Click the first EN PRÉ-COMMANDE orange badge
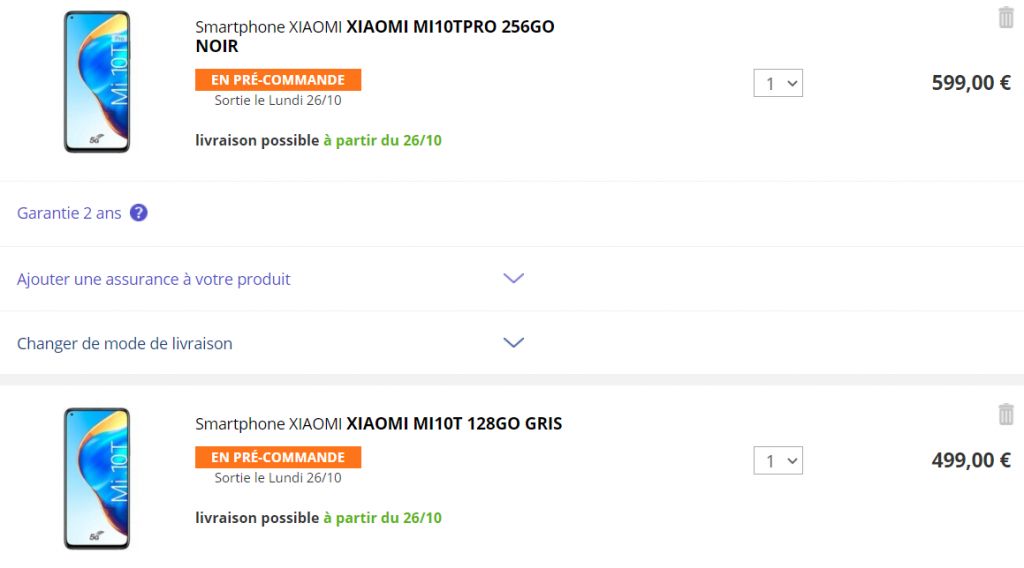1024x568 pixels. [278, 80]
